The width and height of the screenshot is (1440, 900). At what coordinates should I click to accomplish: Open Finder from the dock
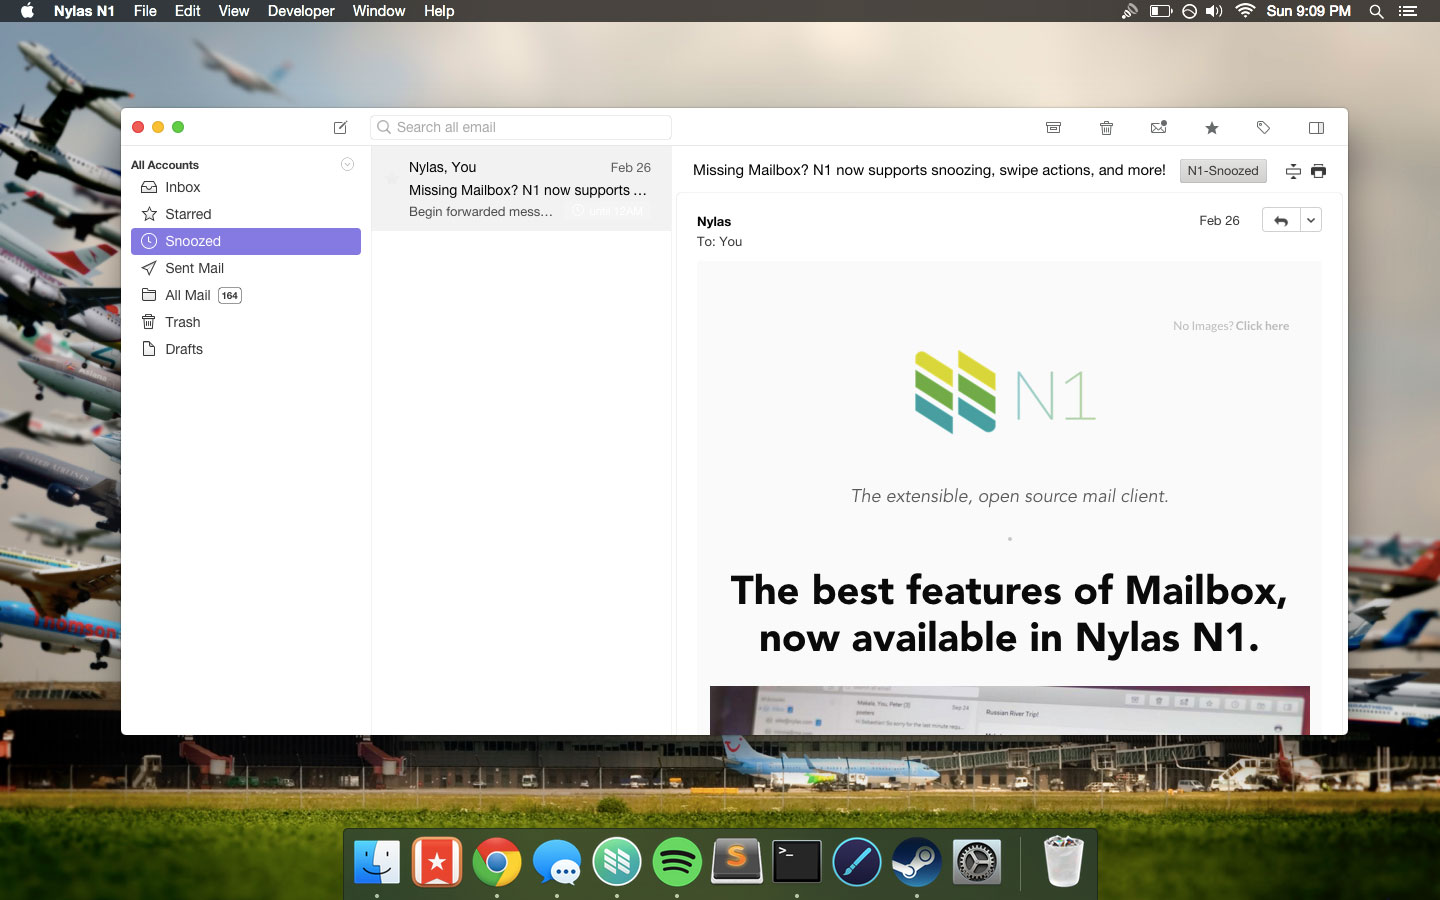(x=377, y=862)
